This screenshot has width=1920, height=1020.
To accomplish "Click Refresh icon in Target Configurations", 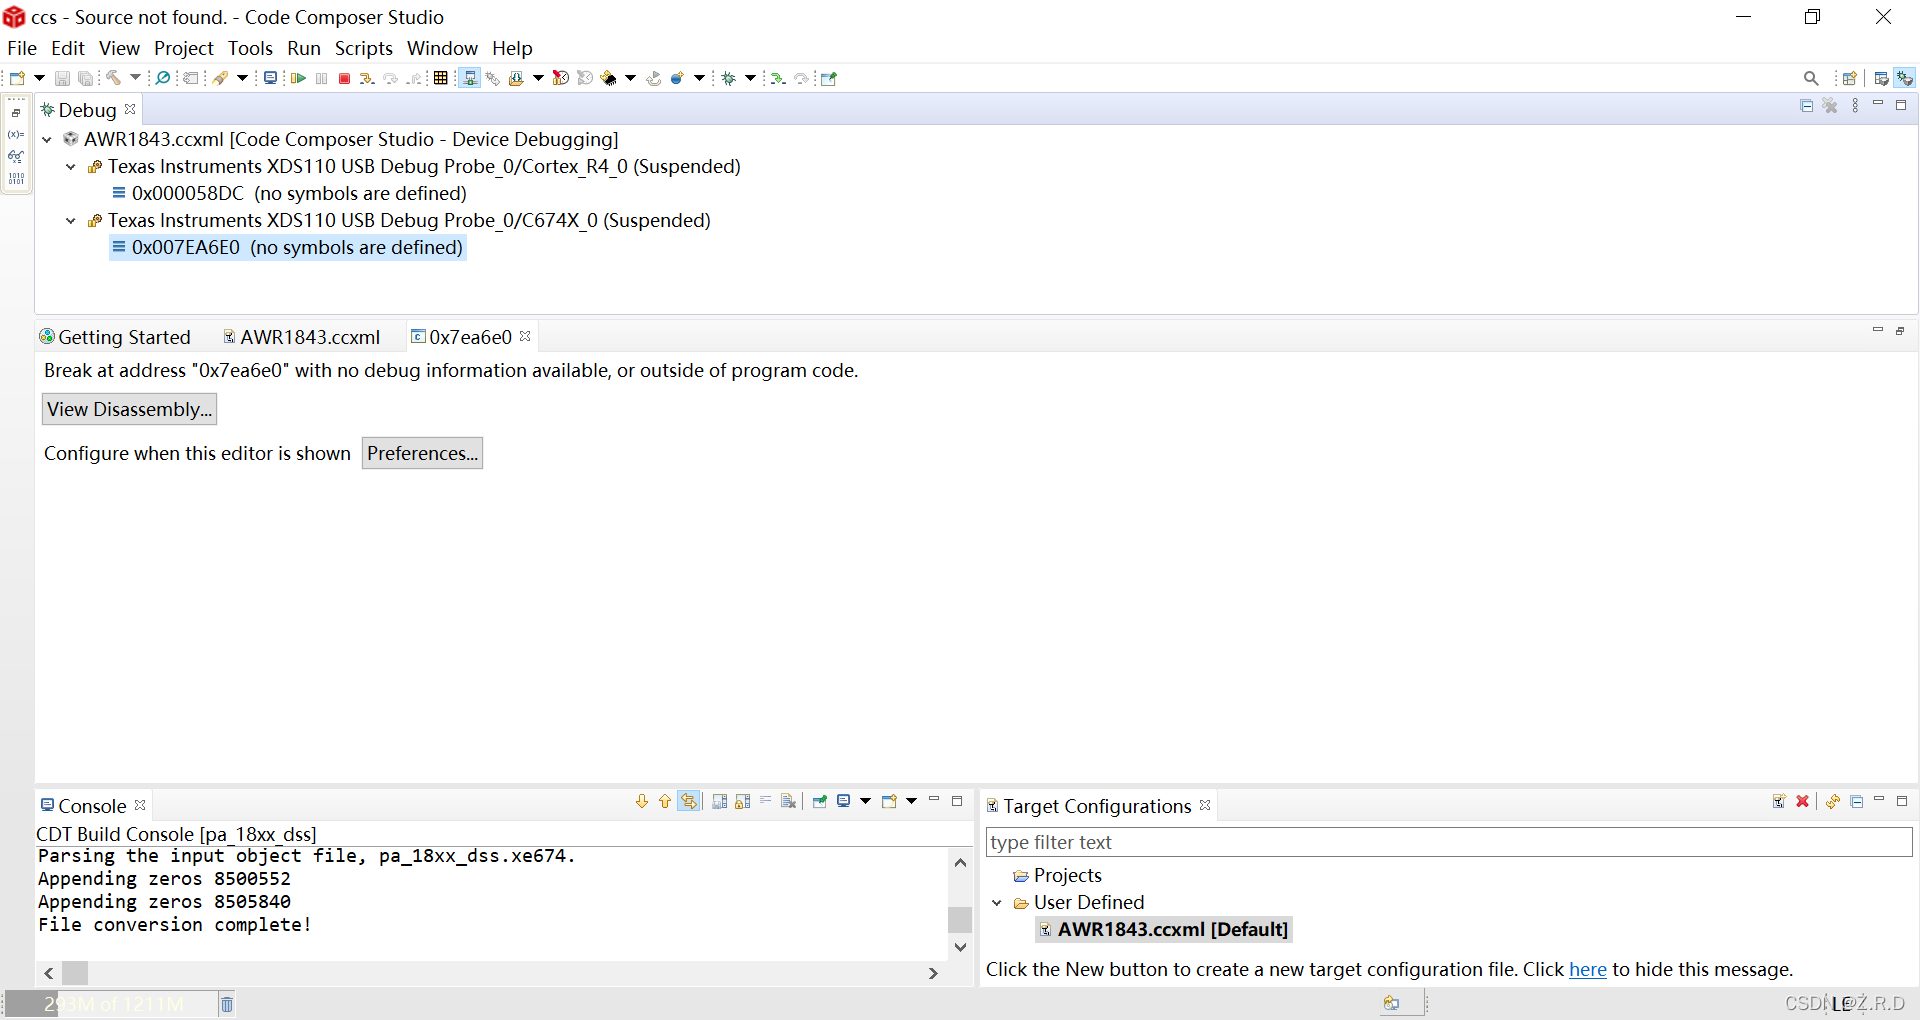I will pos(1833,801).
